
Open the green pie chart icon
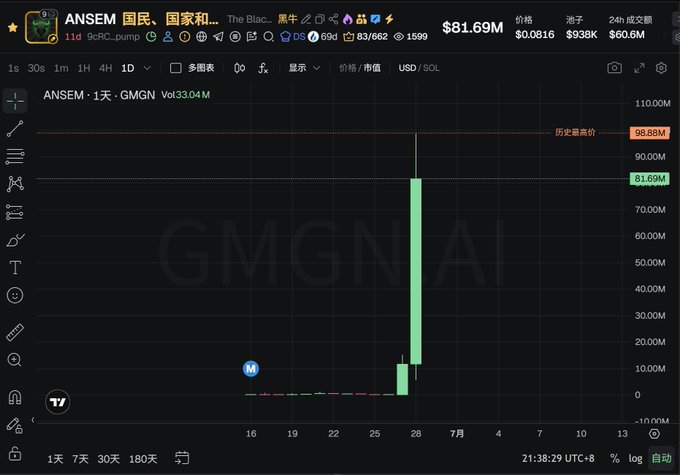pyautogui.click(x=151, y=37)
